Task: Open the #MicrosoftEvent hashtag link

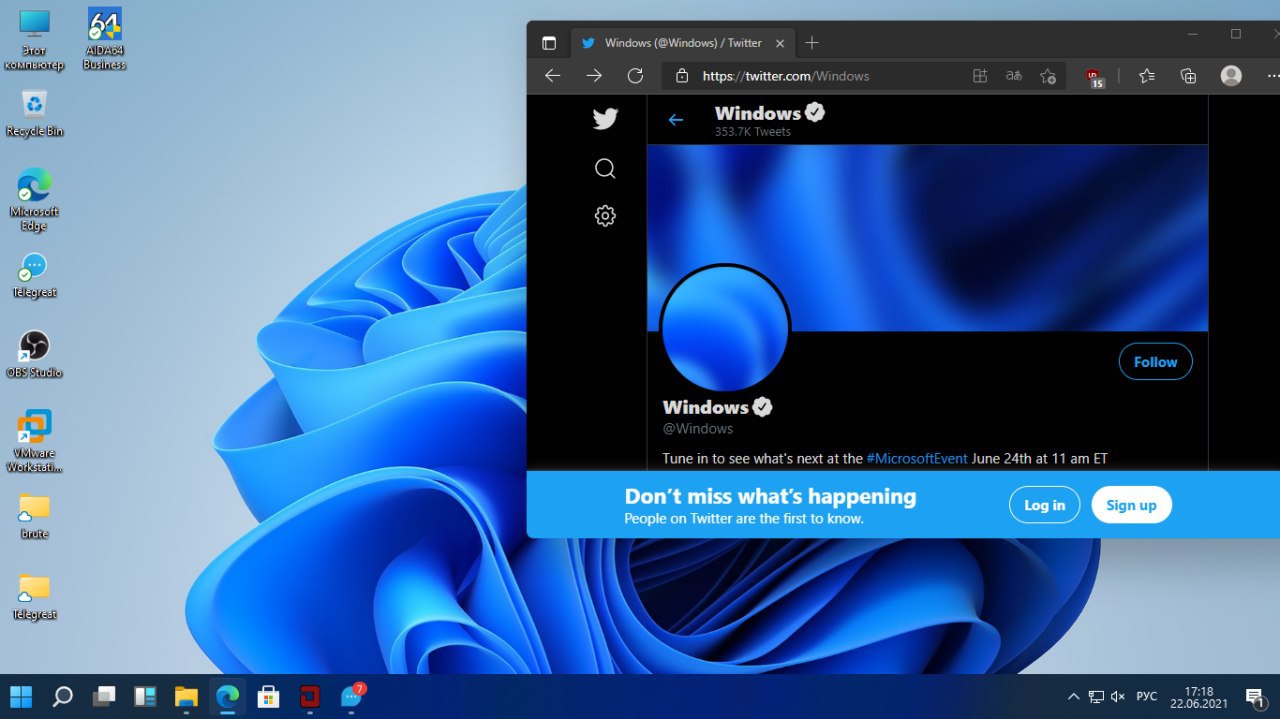Action: (x=917, y=458)
